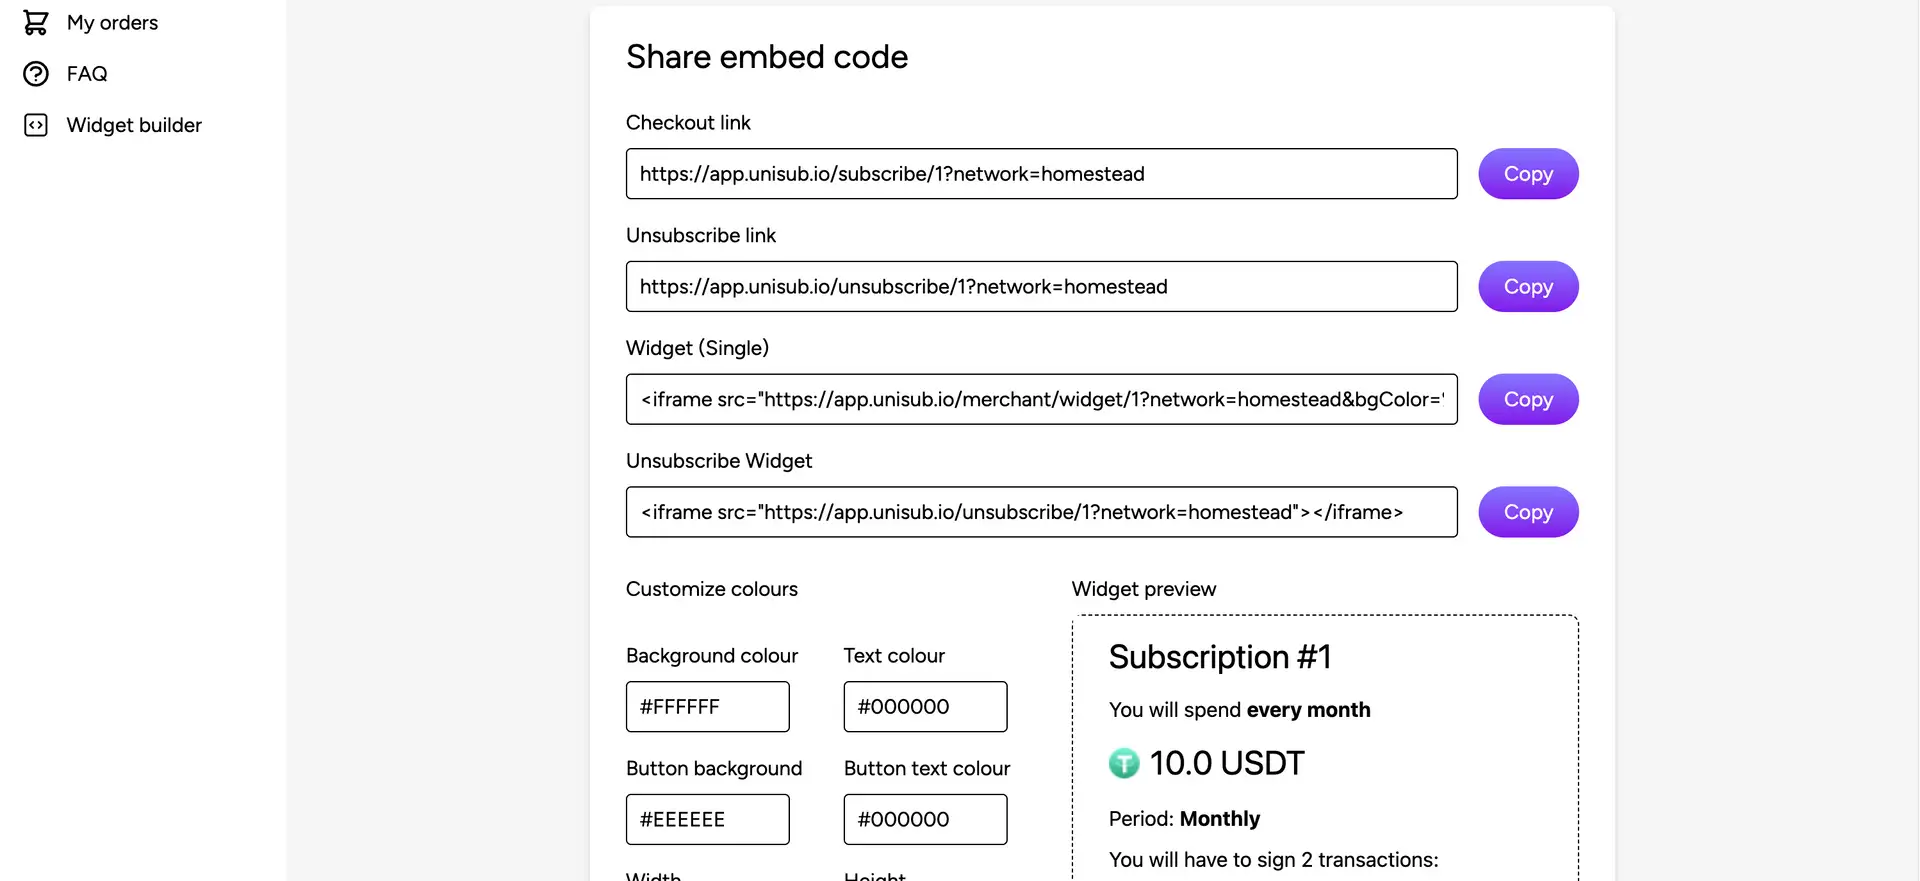Viewport: 1920px width, 881px height.
Task: Select the Unsubscribe link URL field
Action: point(1041,287)
